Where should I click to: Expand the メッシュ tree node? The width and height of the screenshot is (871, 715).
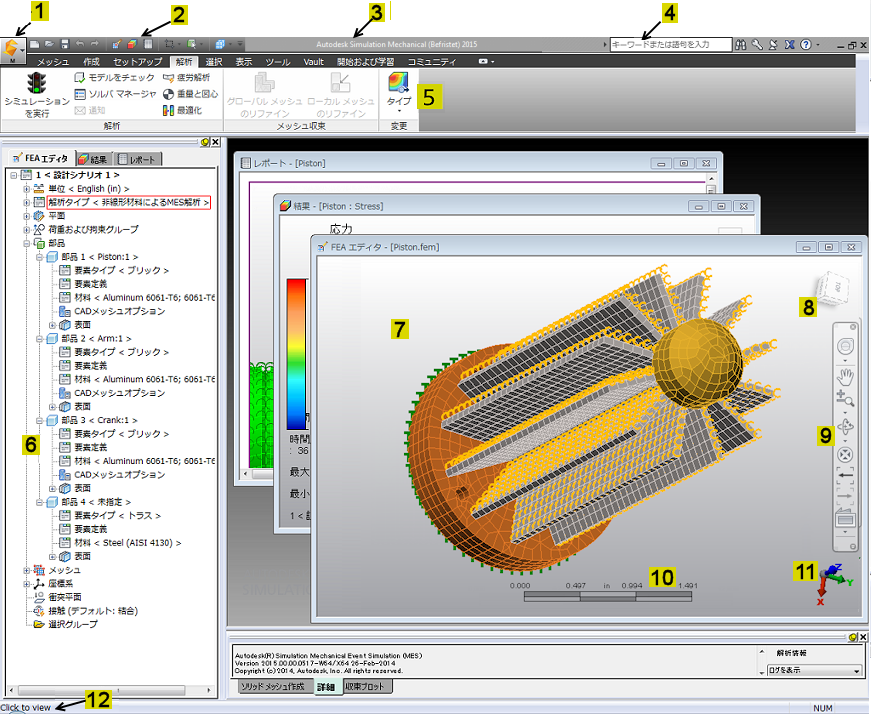click(x=26, y=571)
